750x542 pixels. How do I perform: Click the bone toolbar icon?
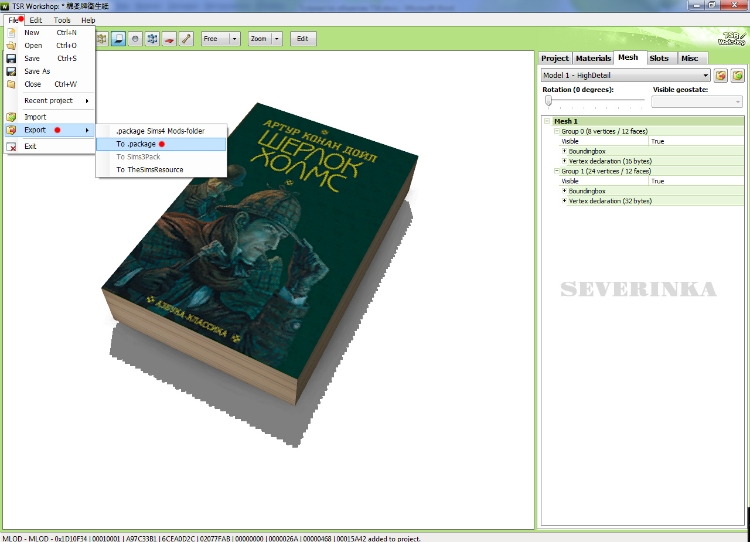(x=186, y=39)
